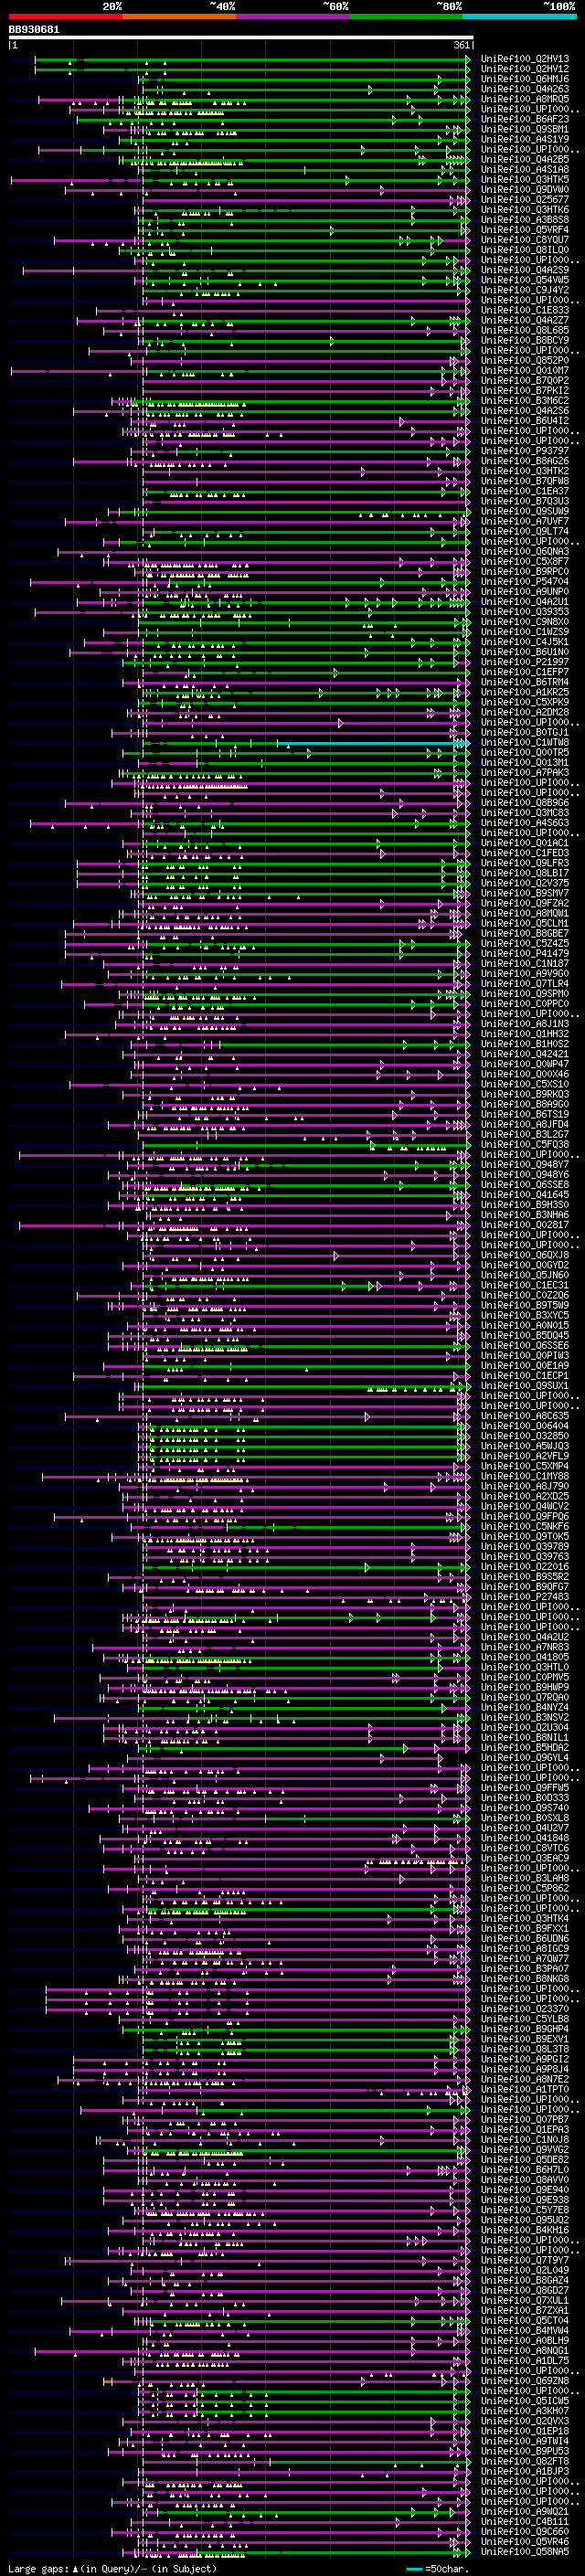Select hit label UniRef100_Q9DVW0
Viewport: 585px width, 2576px height.
click(525, 190)
